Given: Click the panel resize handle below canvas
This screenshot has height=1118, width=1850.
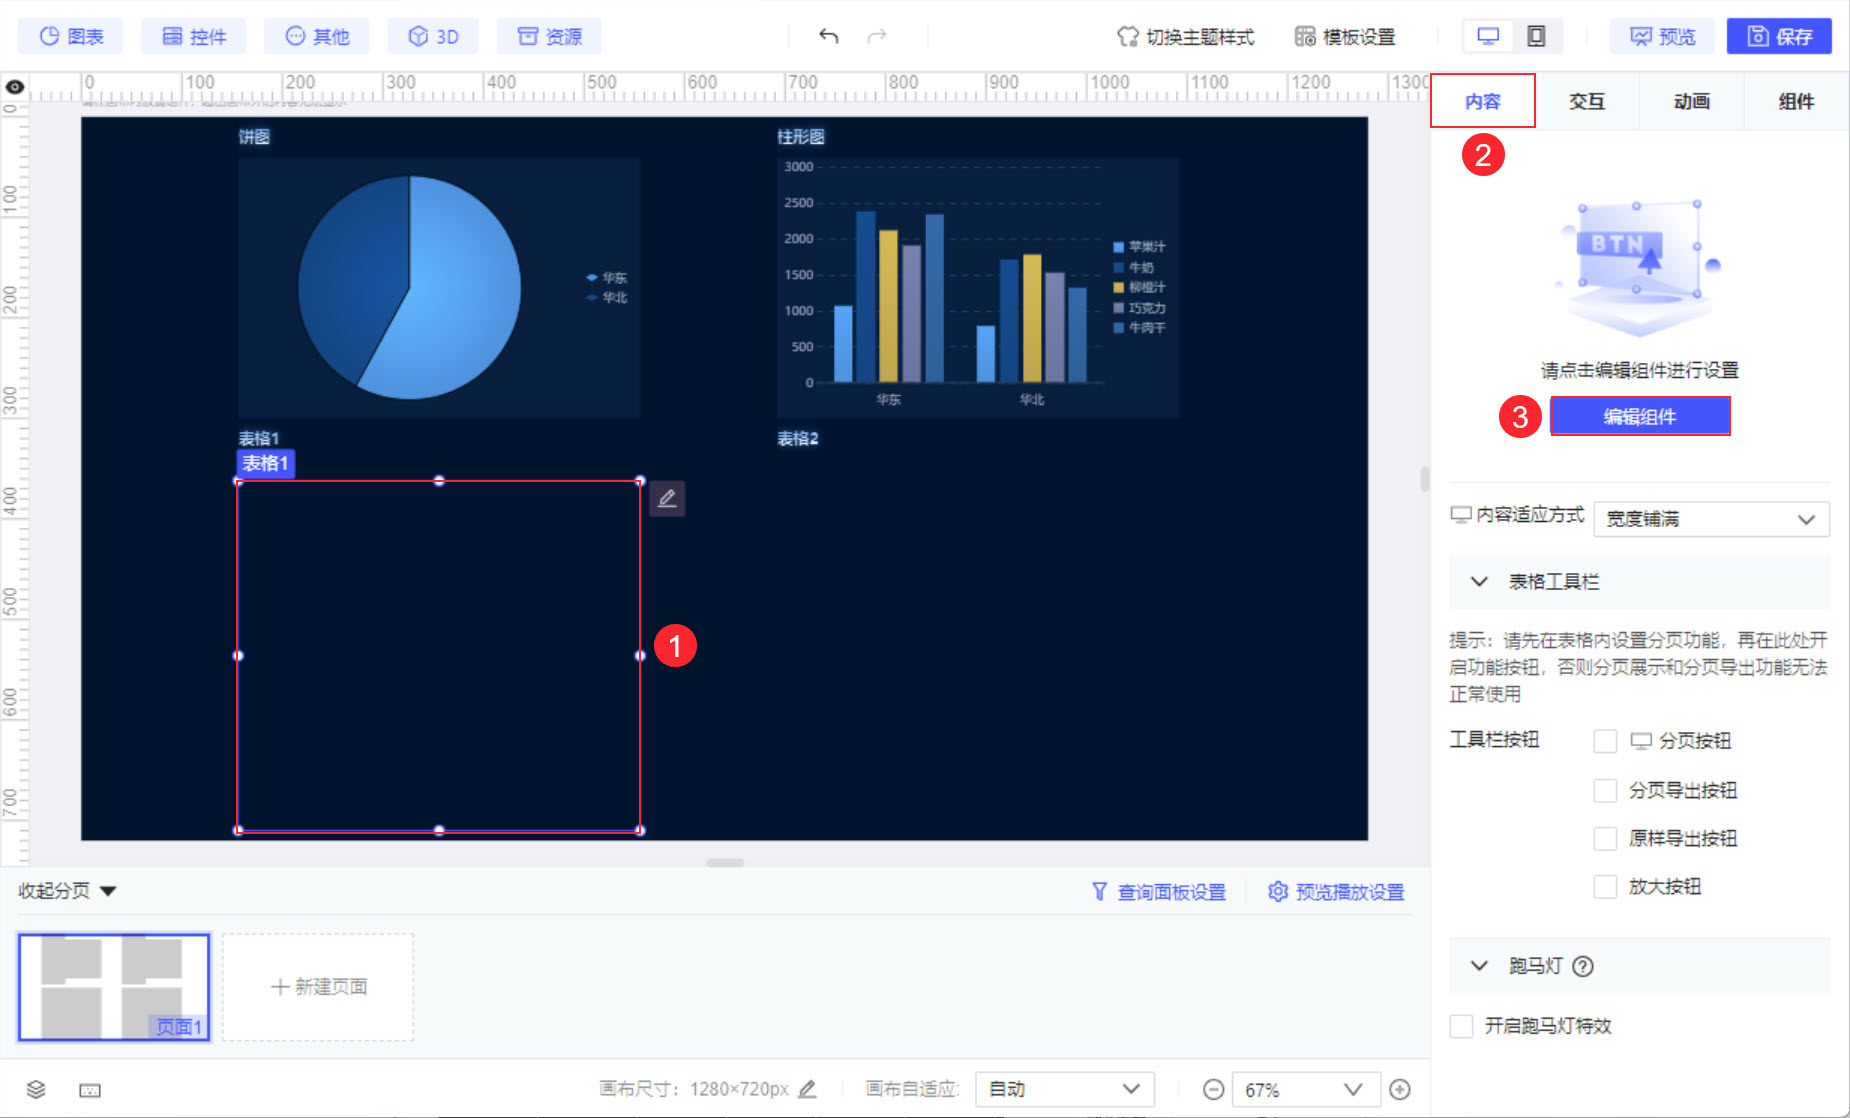Looking at the screenshot, I should (x=725, y=862).
